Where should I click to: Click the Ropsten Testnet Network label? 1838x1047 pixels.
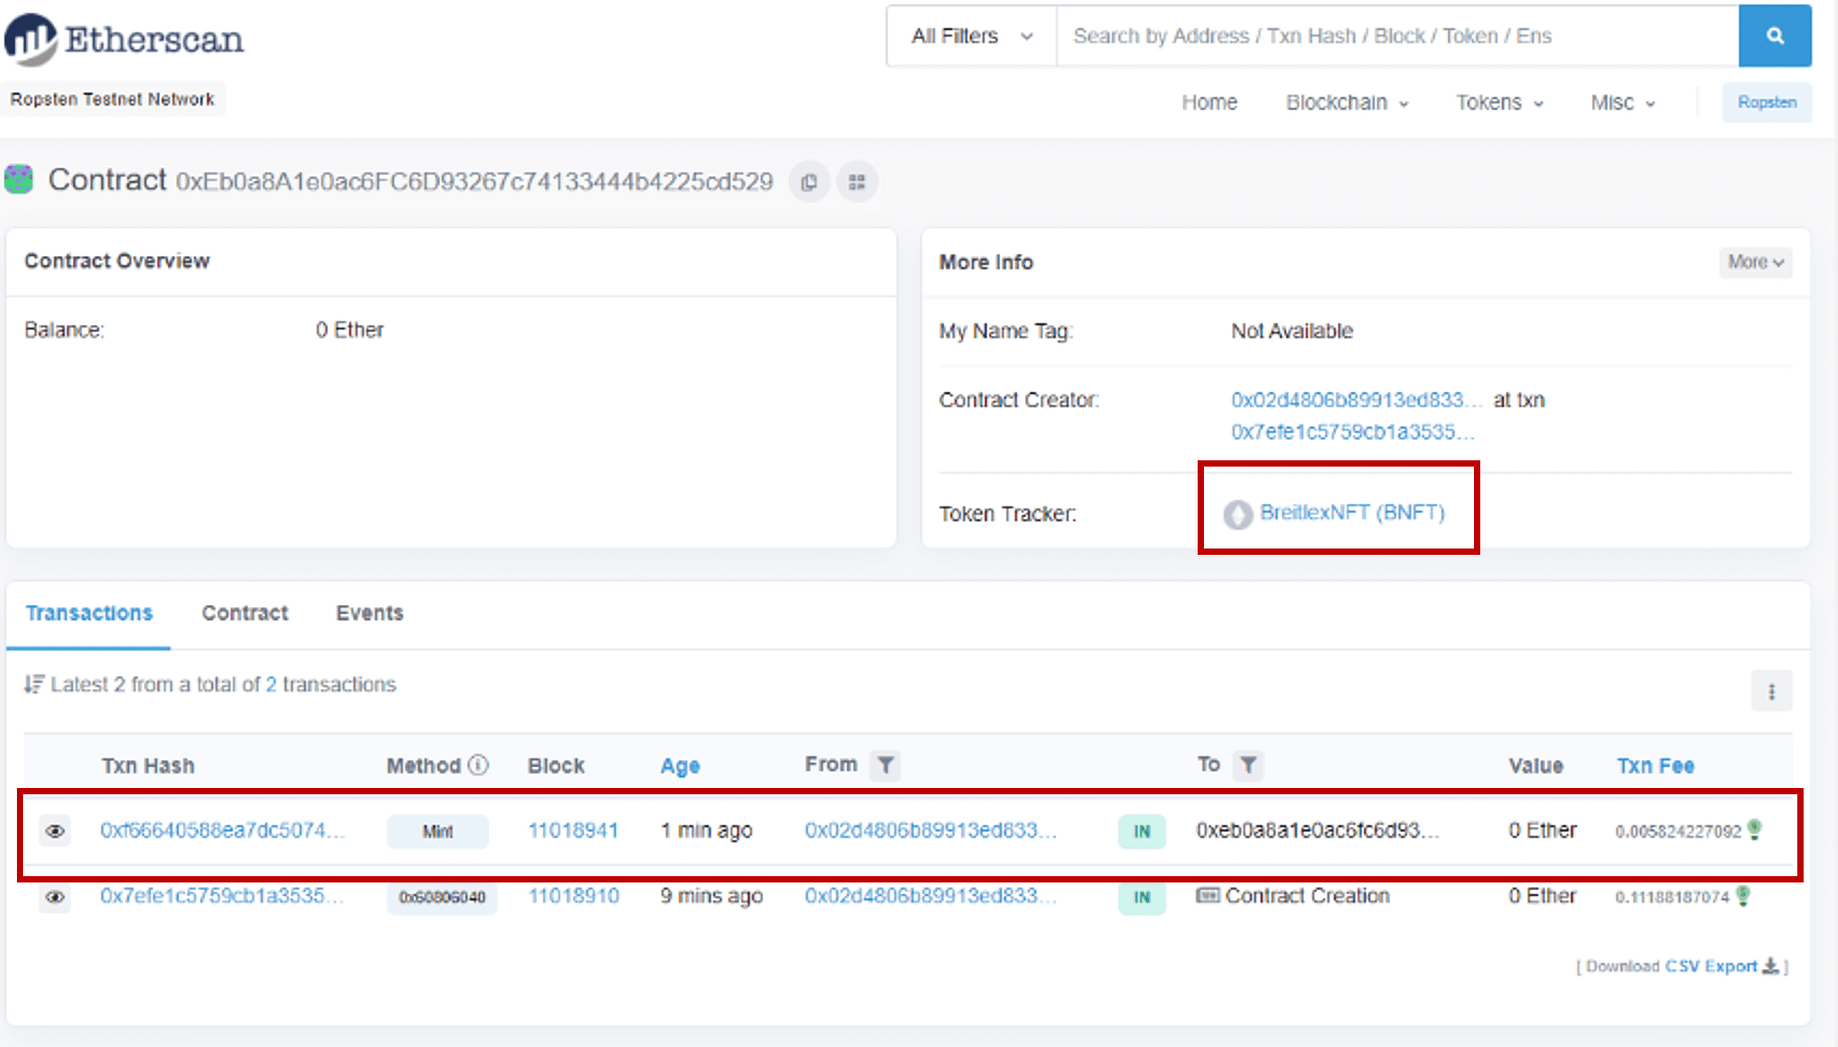click(x=112, y=99)
